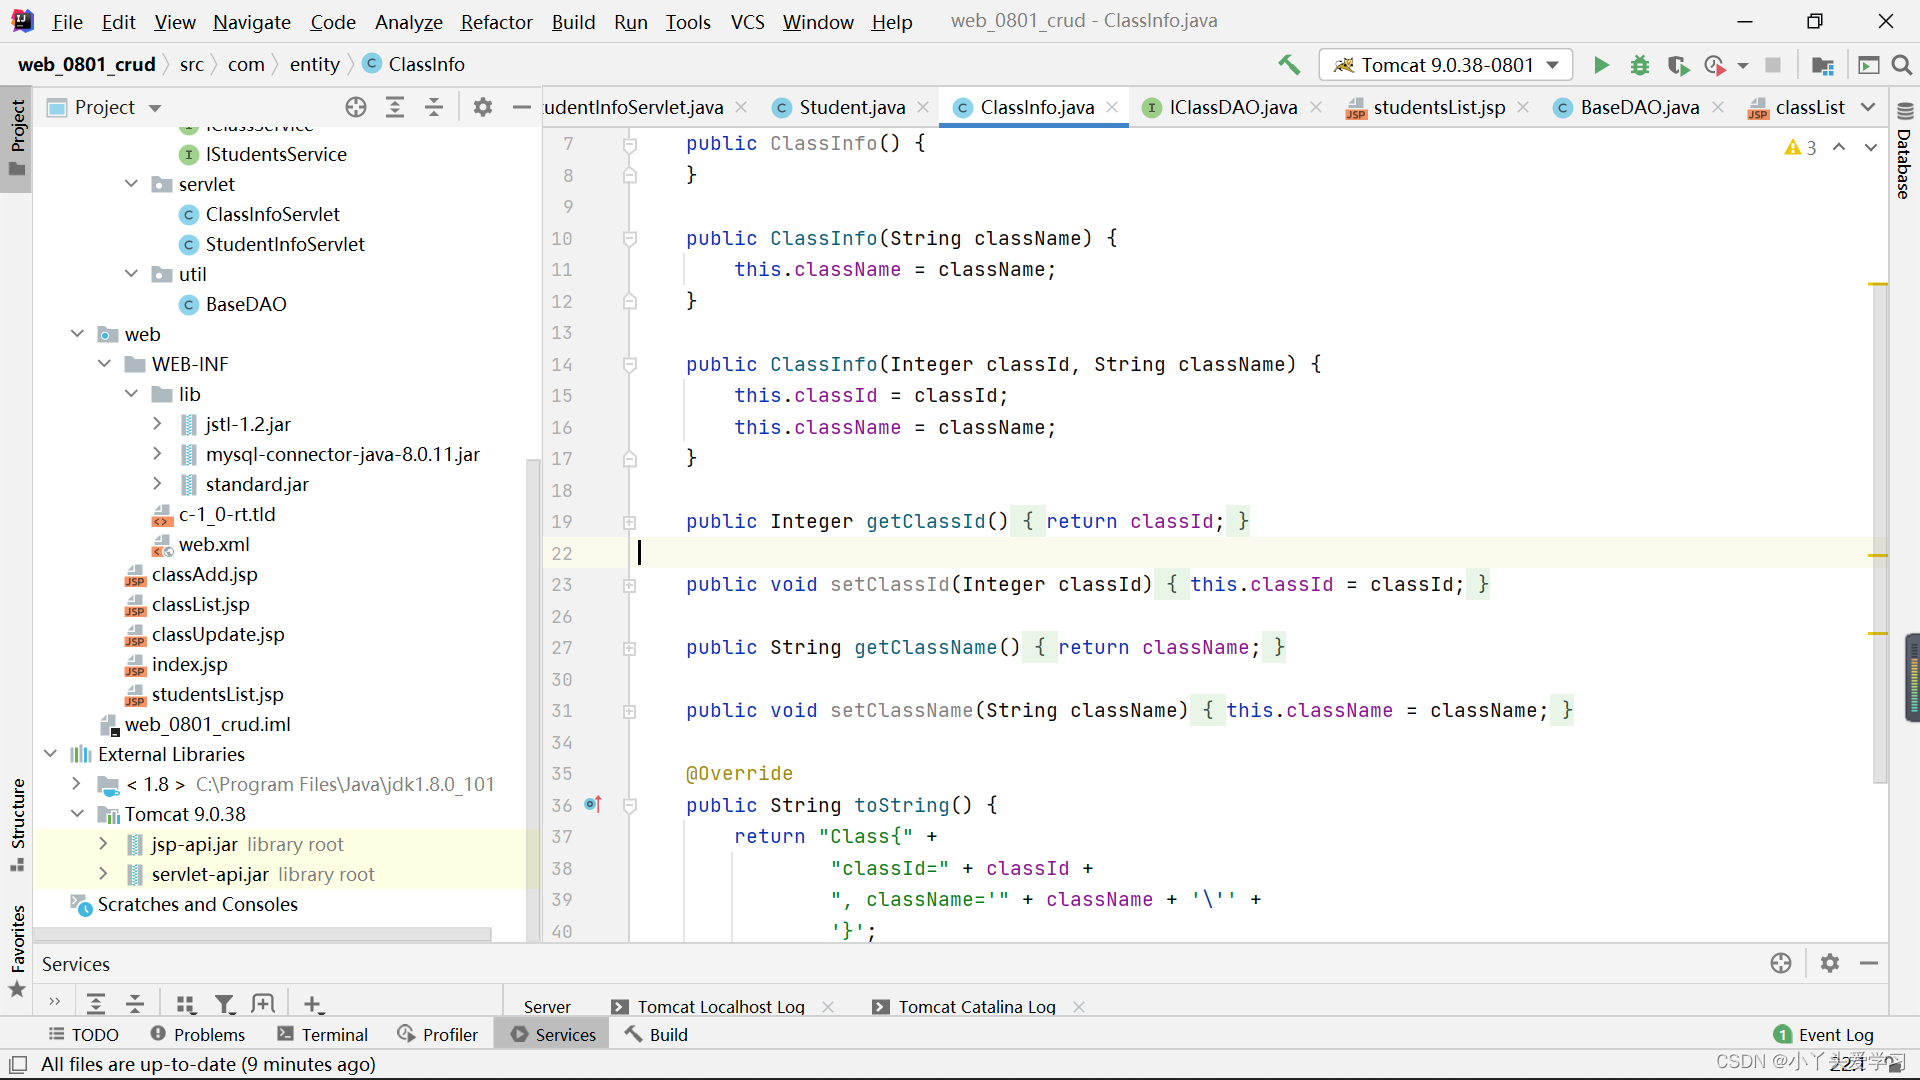Open Event Log in status bar
The height and width of the screenshot is (1080, 1920).
point(1823,1034)
